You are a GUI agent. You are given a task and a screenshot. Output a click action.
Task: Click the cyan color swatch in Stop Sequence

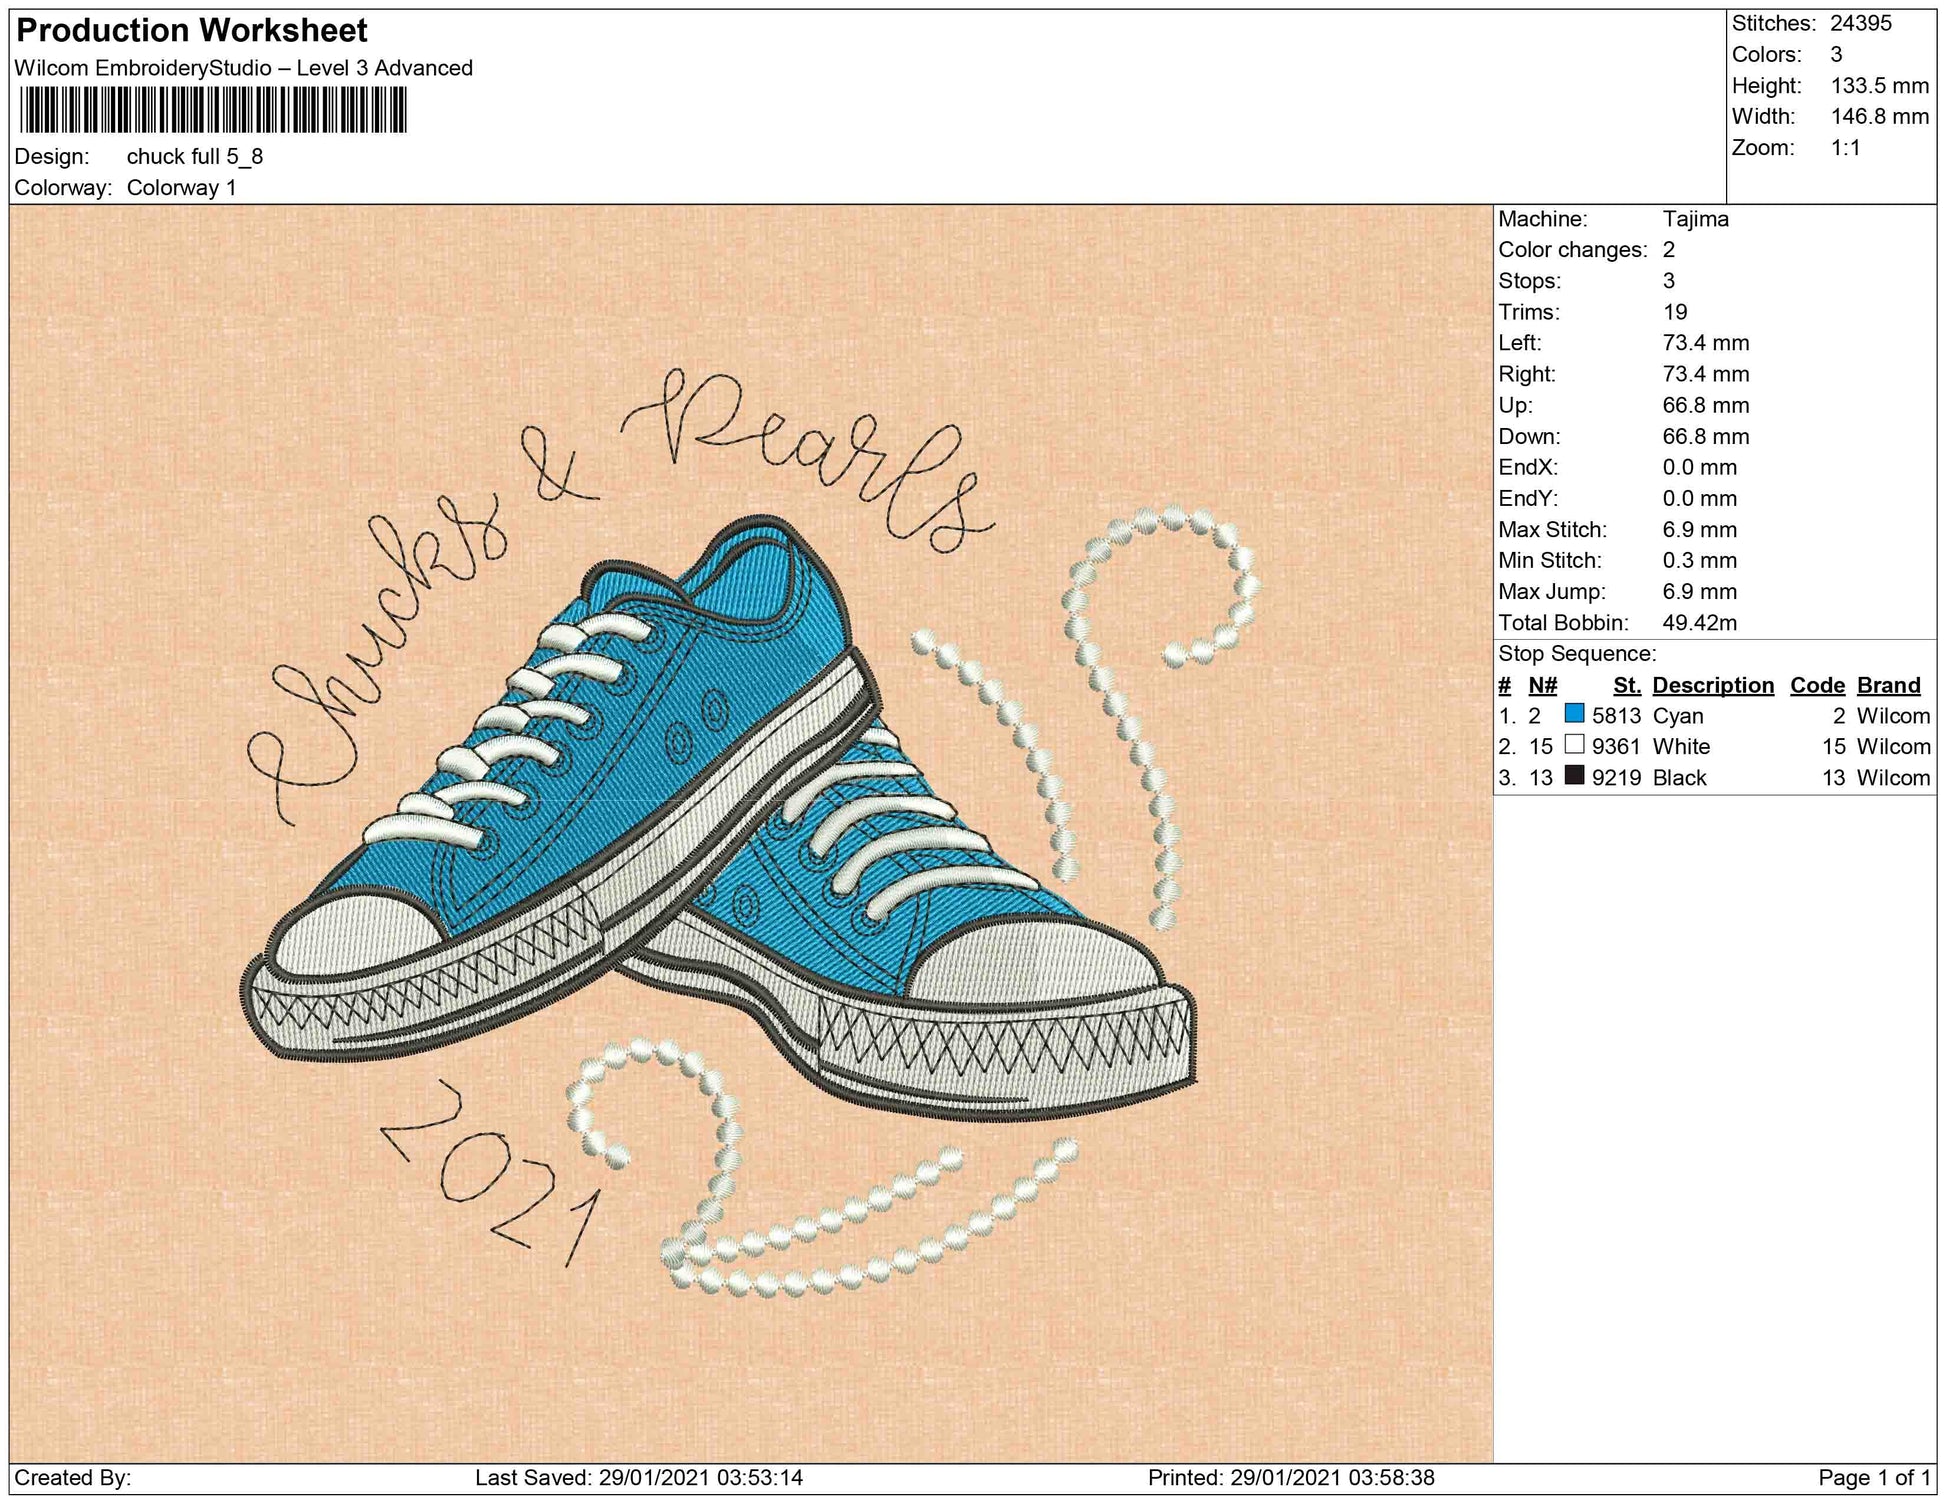1574,714
